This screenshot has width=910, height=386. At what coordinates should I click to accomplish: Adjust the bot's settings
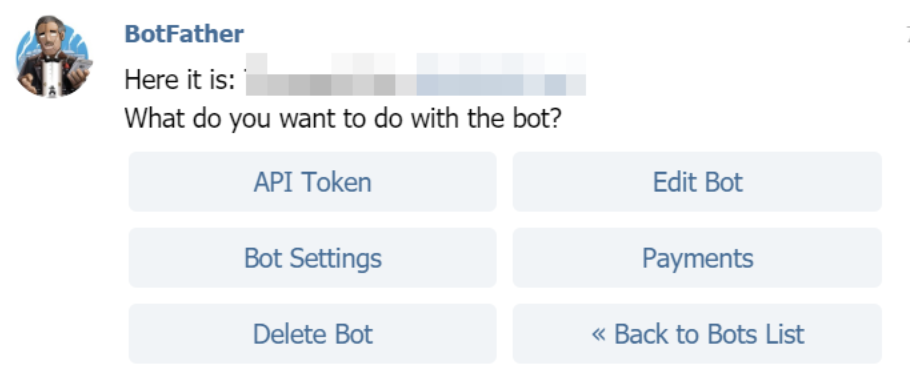point(312,258)
